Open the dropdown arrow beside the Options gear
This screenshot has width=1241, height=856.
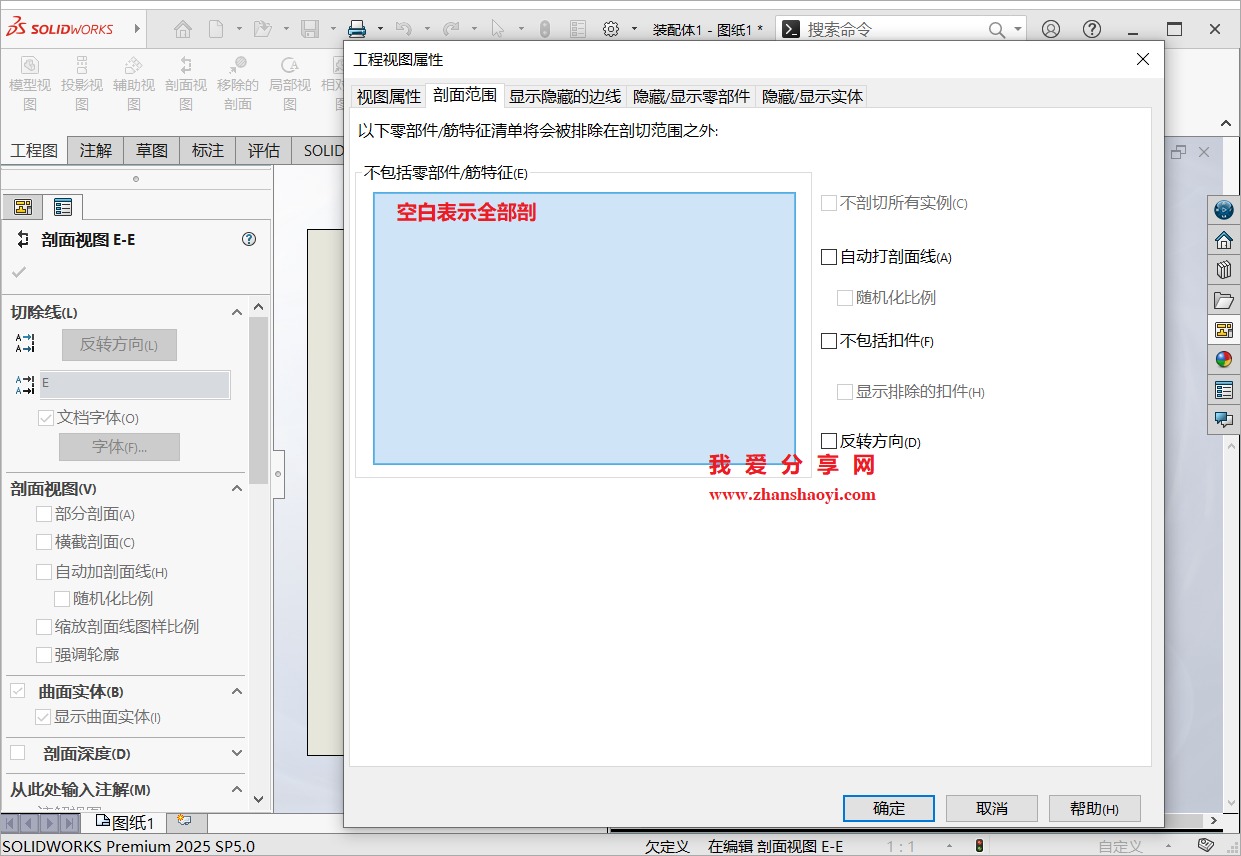635,29
